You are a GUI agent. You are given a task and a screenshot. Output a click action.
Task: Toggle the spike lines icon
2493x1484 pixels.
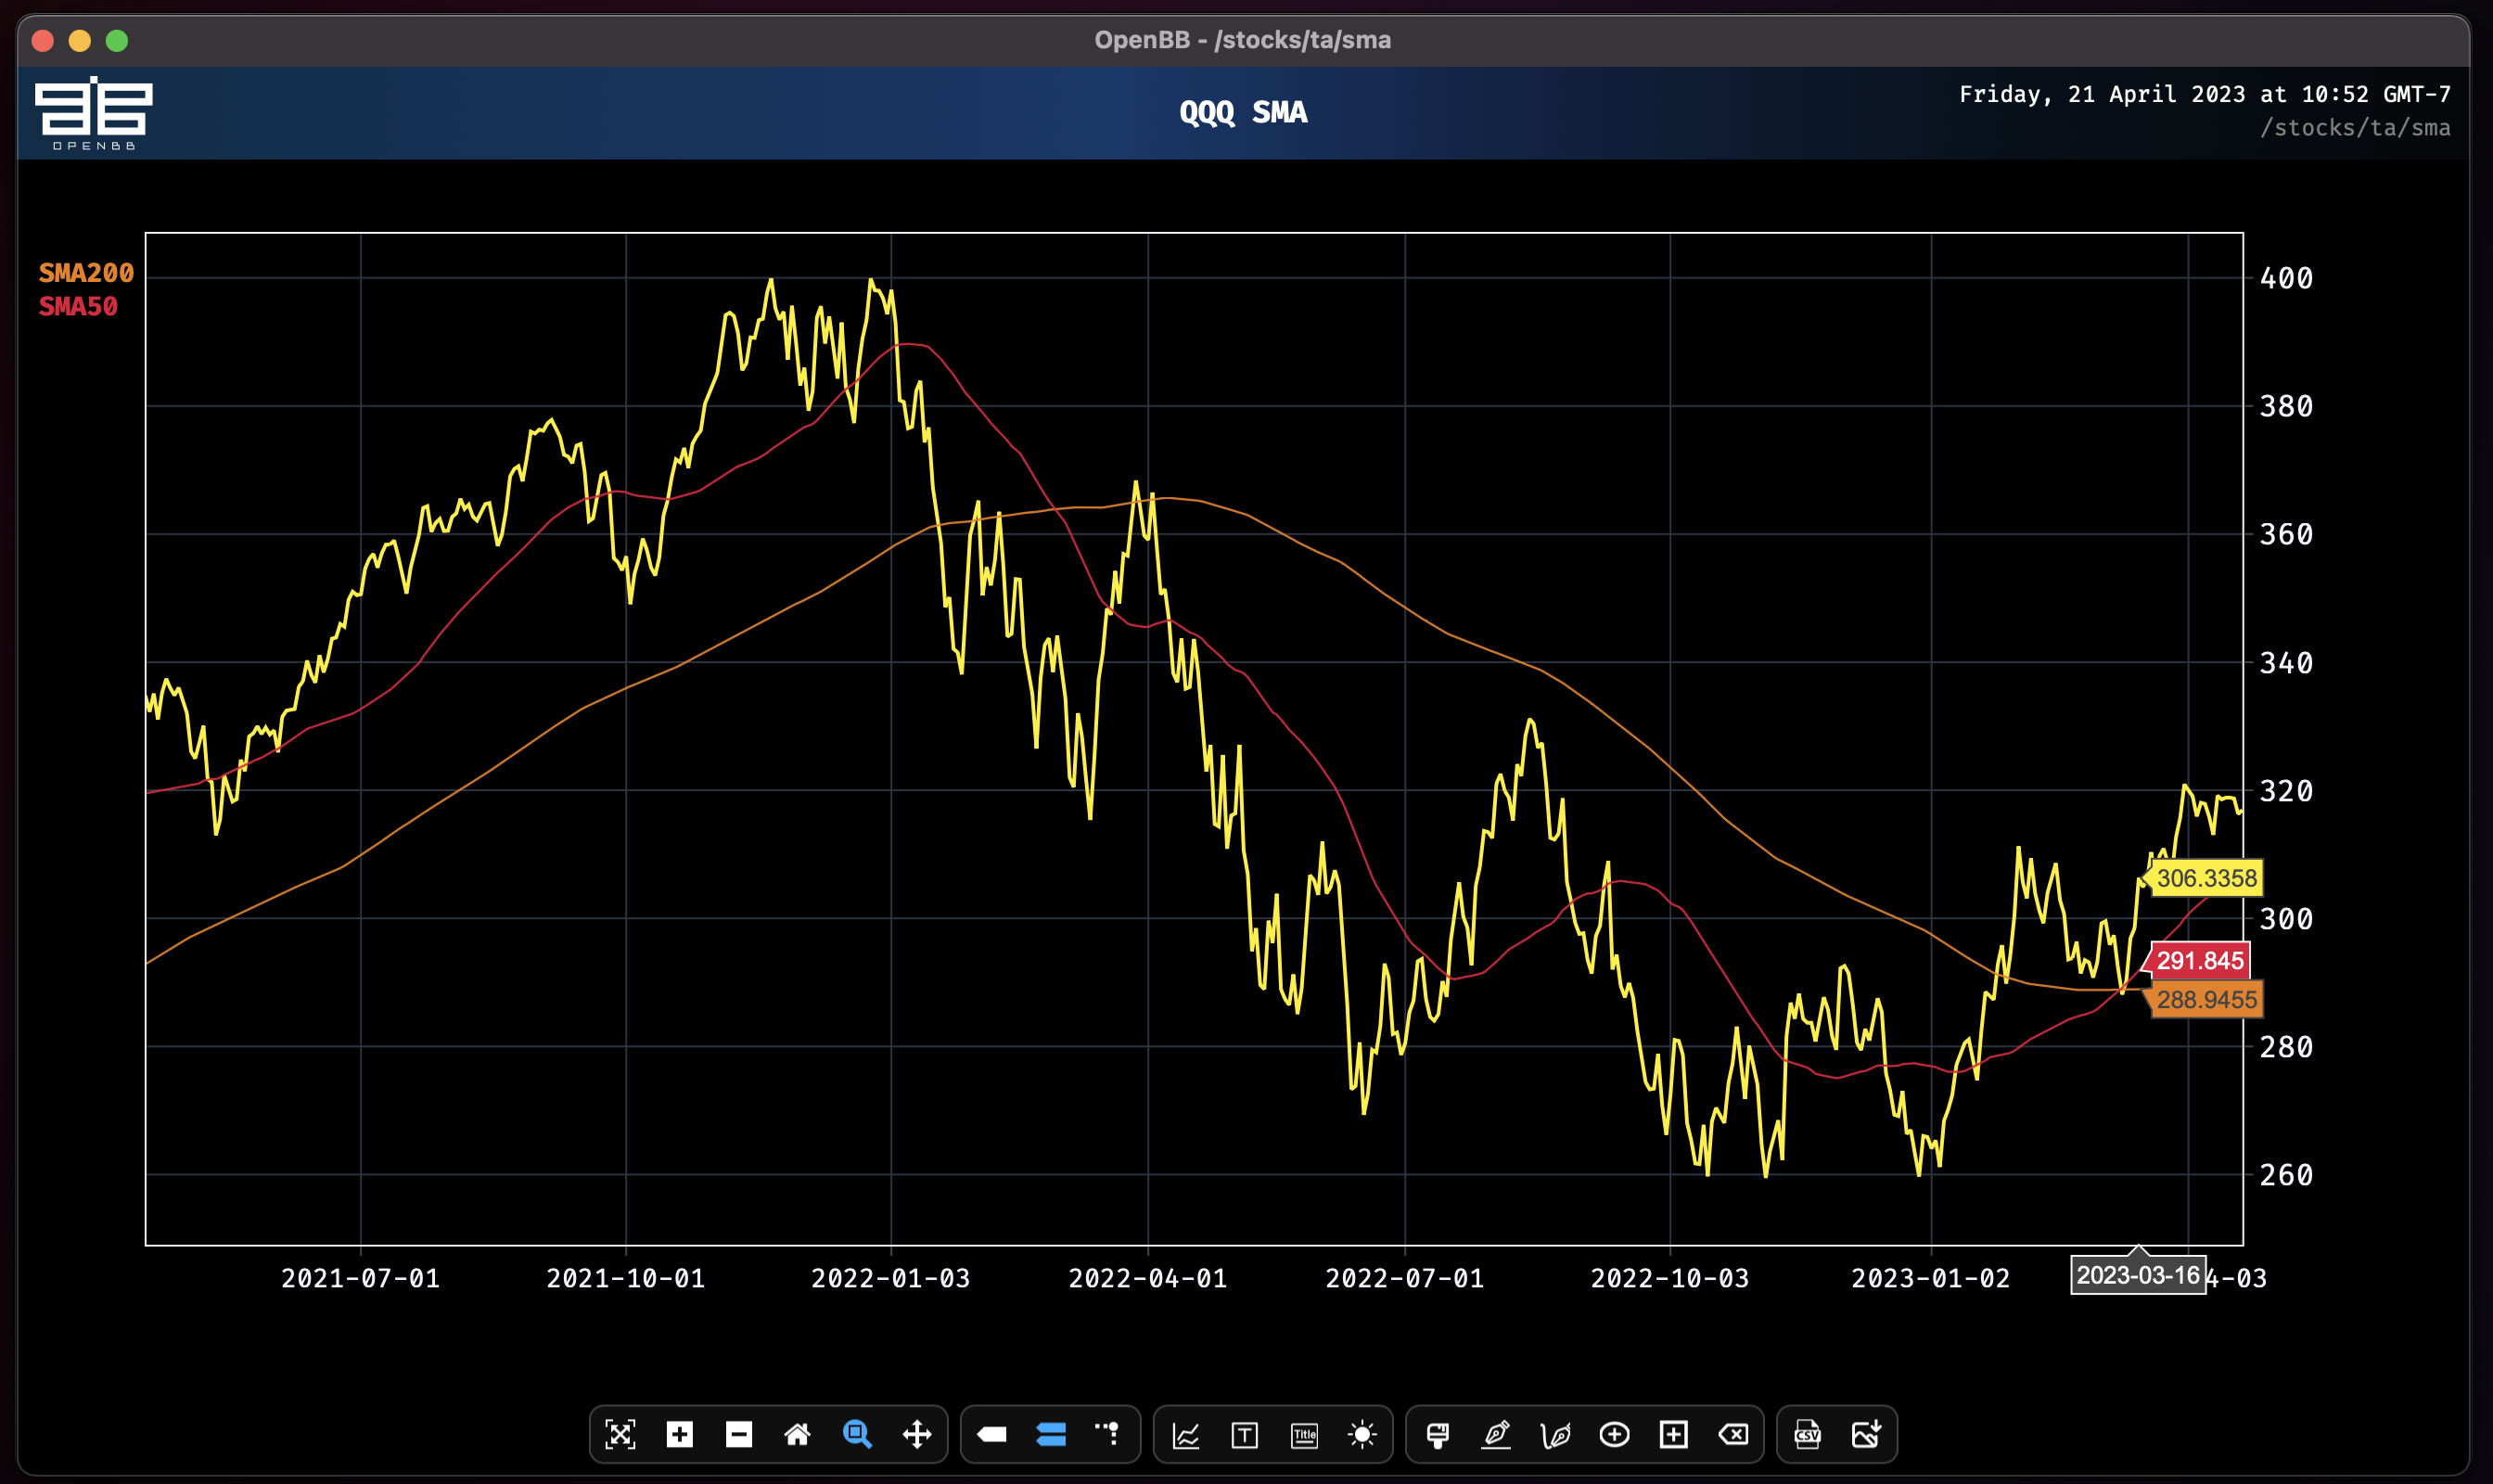coord(1108,1435)
